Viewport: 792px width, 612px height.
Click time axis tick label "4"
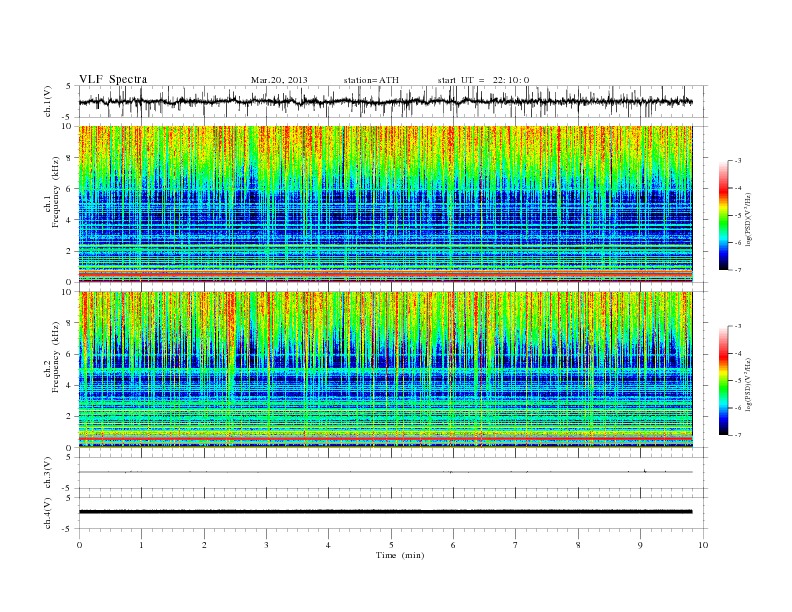328,545
